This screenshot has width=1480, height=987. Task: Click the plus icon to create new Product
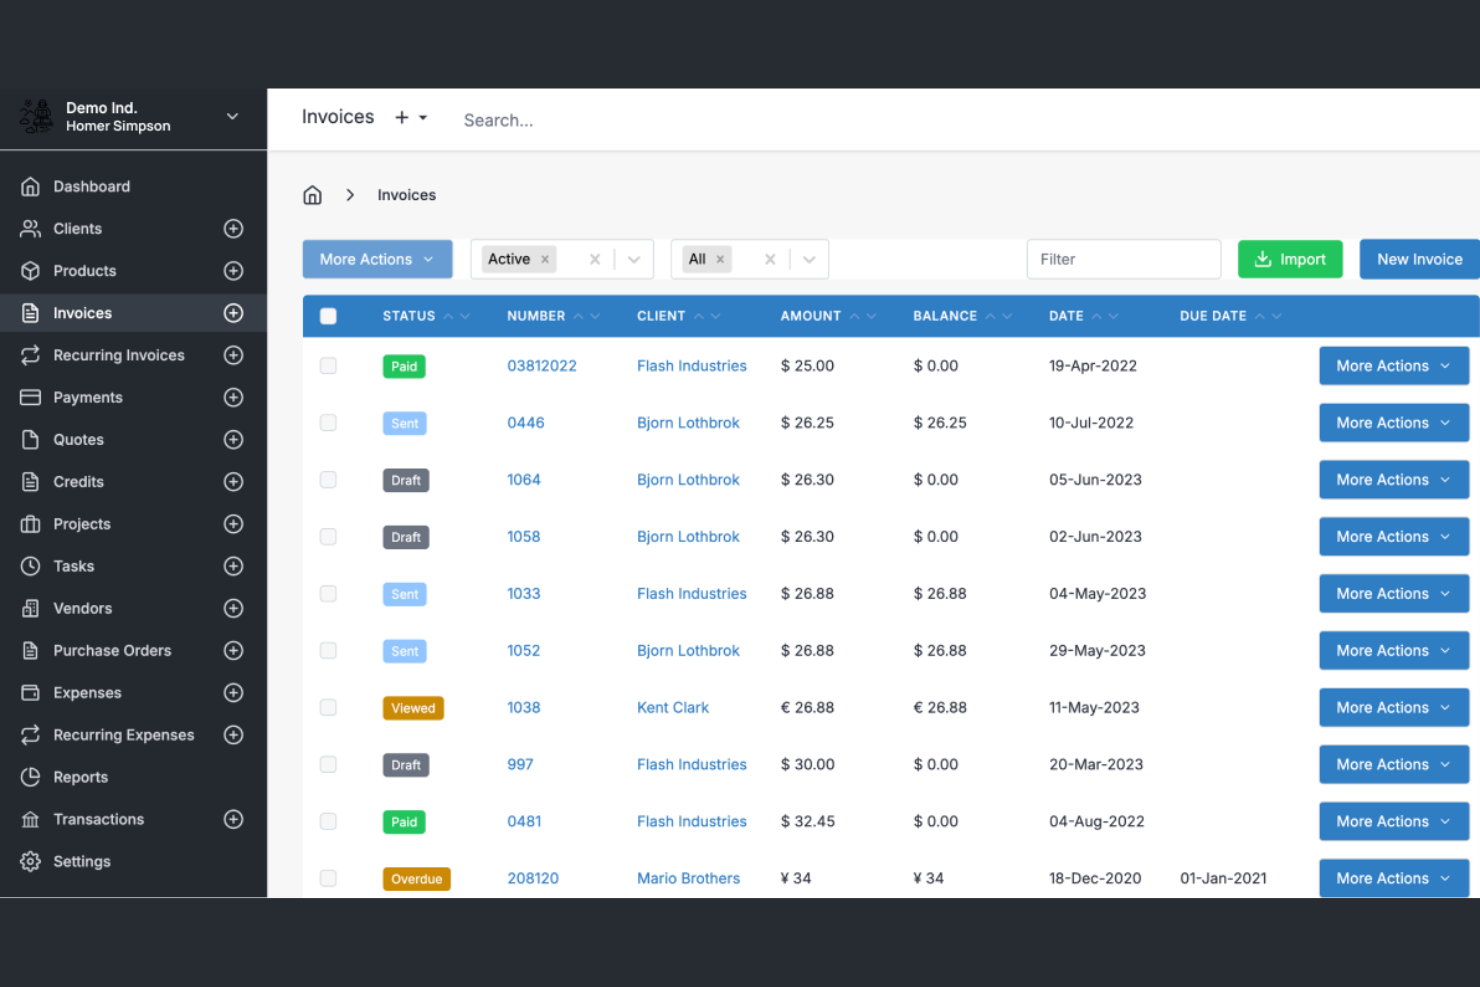[x=233, y=270]
